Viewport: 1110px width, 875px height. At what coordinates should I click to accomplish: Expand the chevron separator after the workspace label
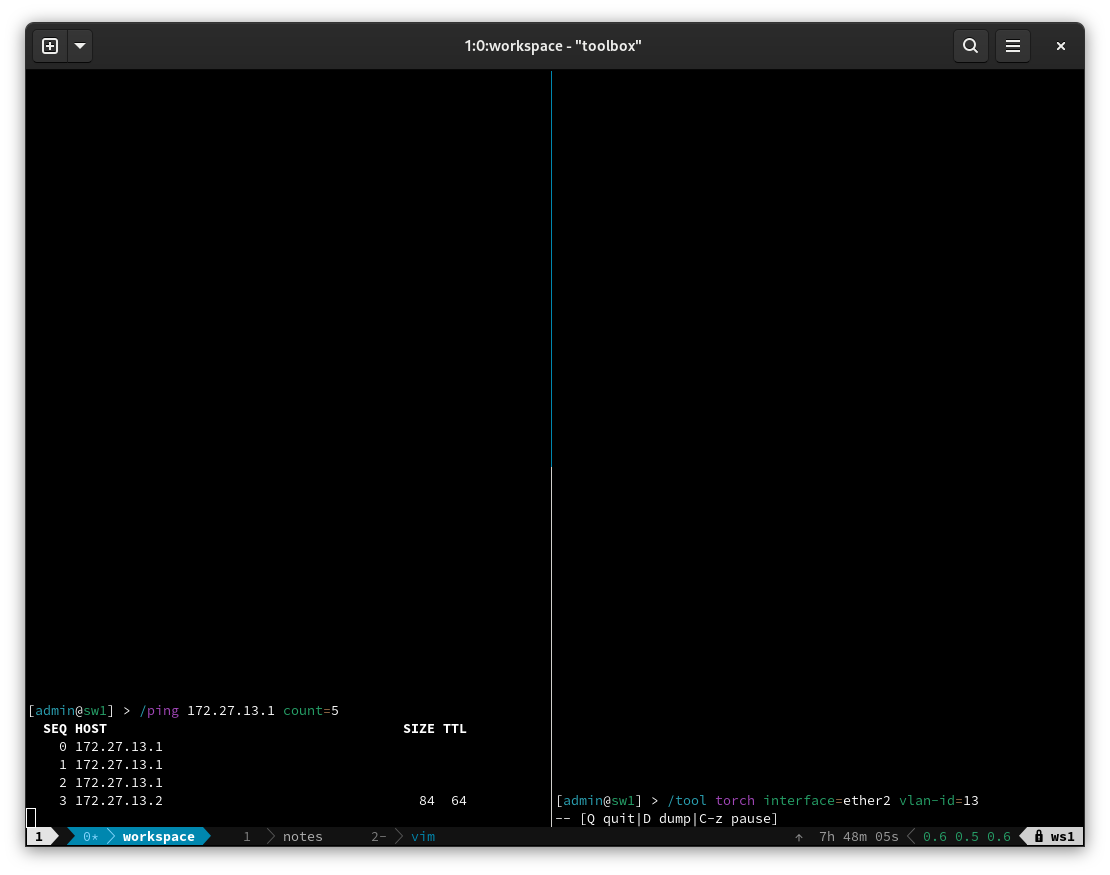[208, 836]
